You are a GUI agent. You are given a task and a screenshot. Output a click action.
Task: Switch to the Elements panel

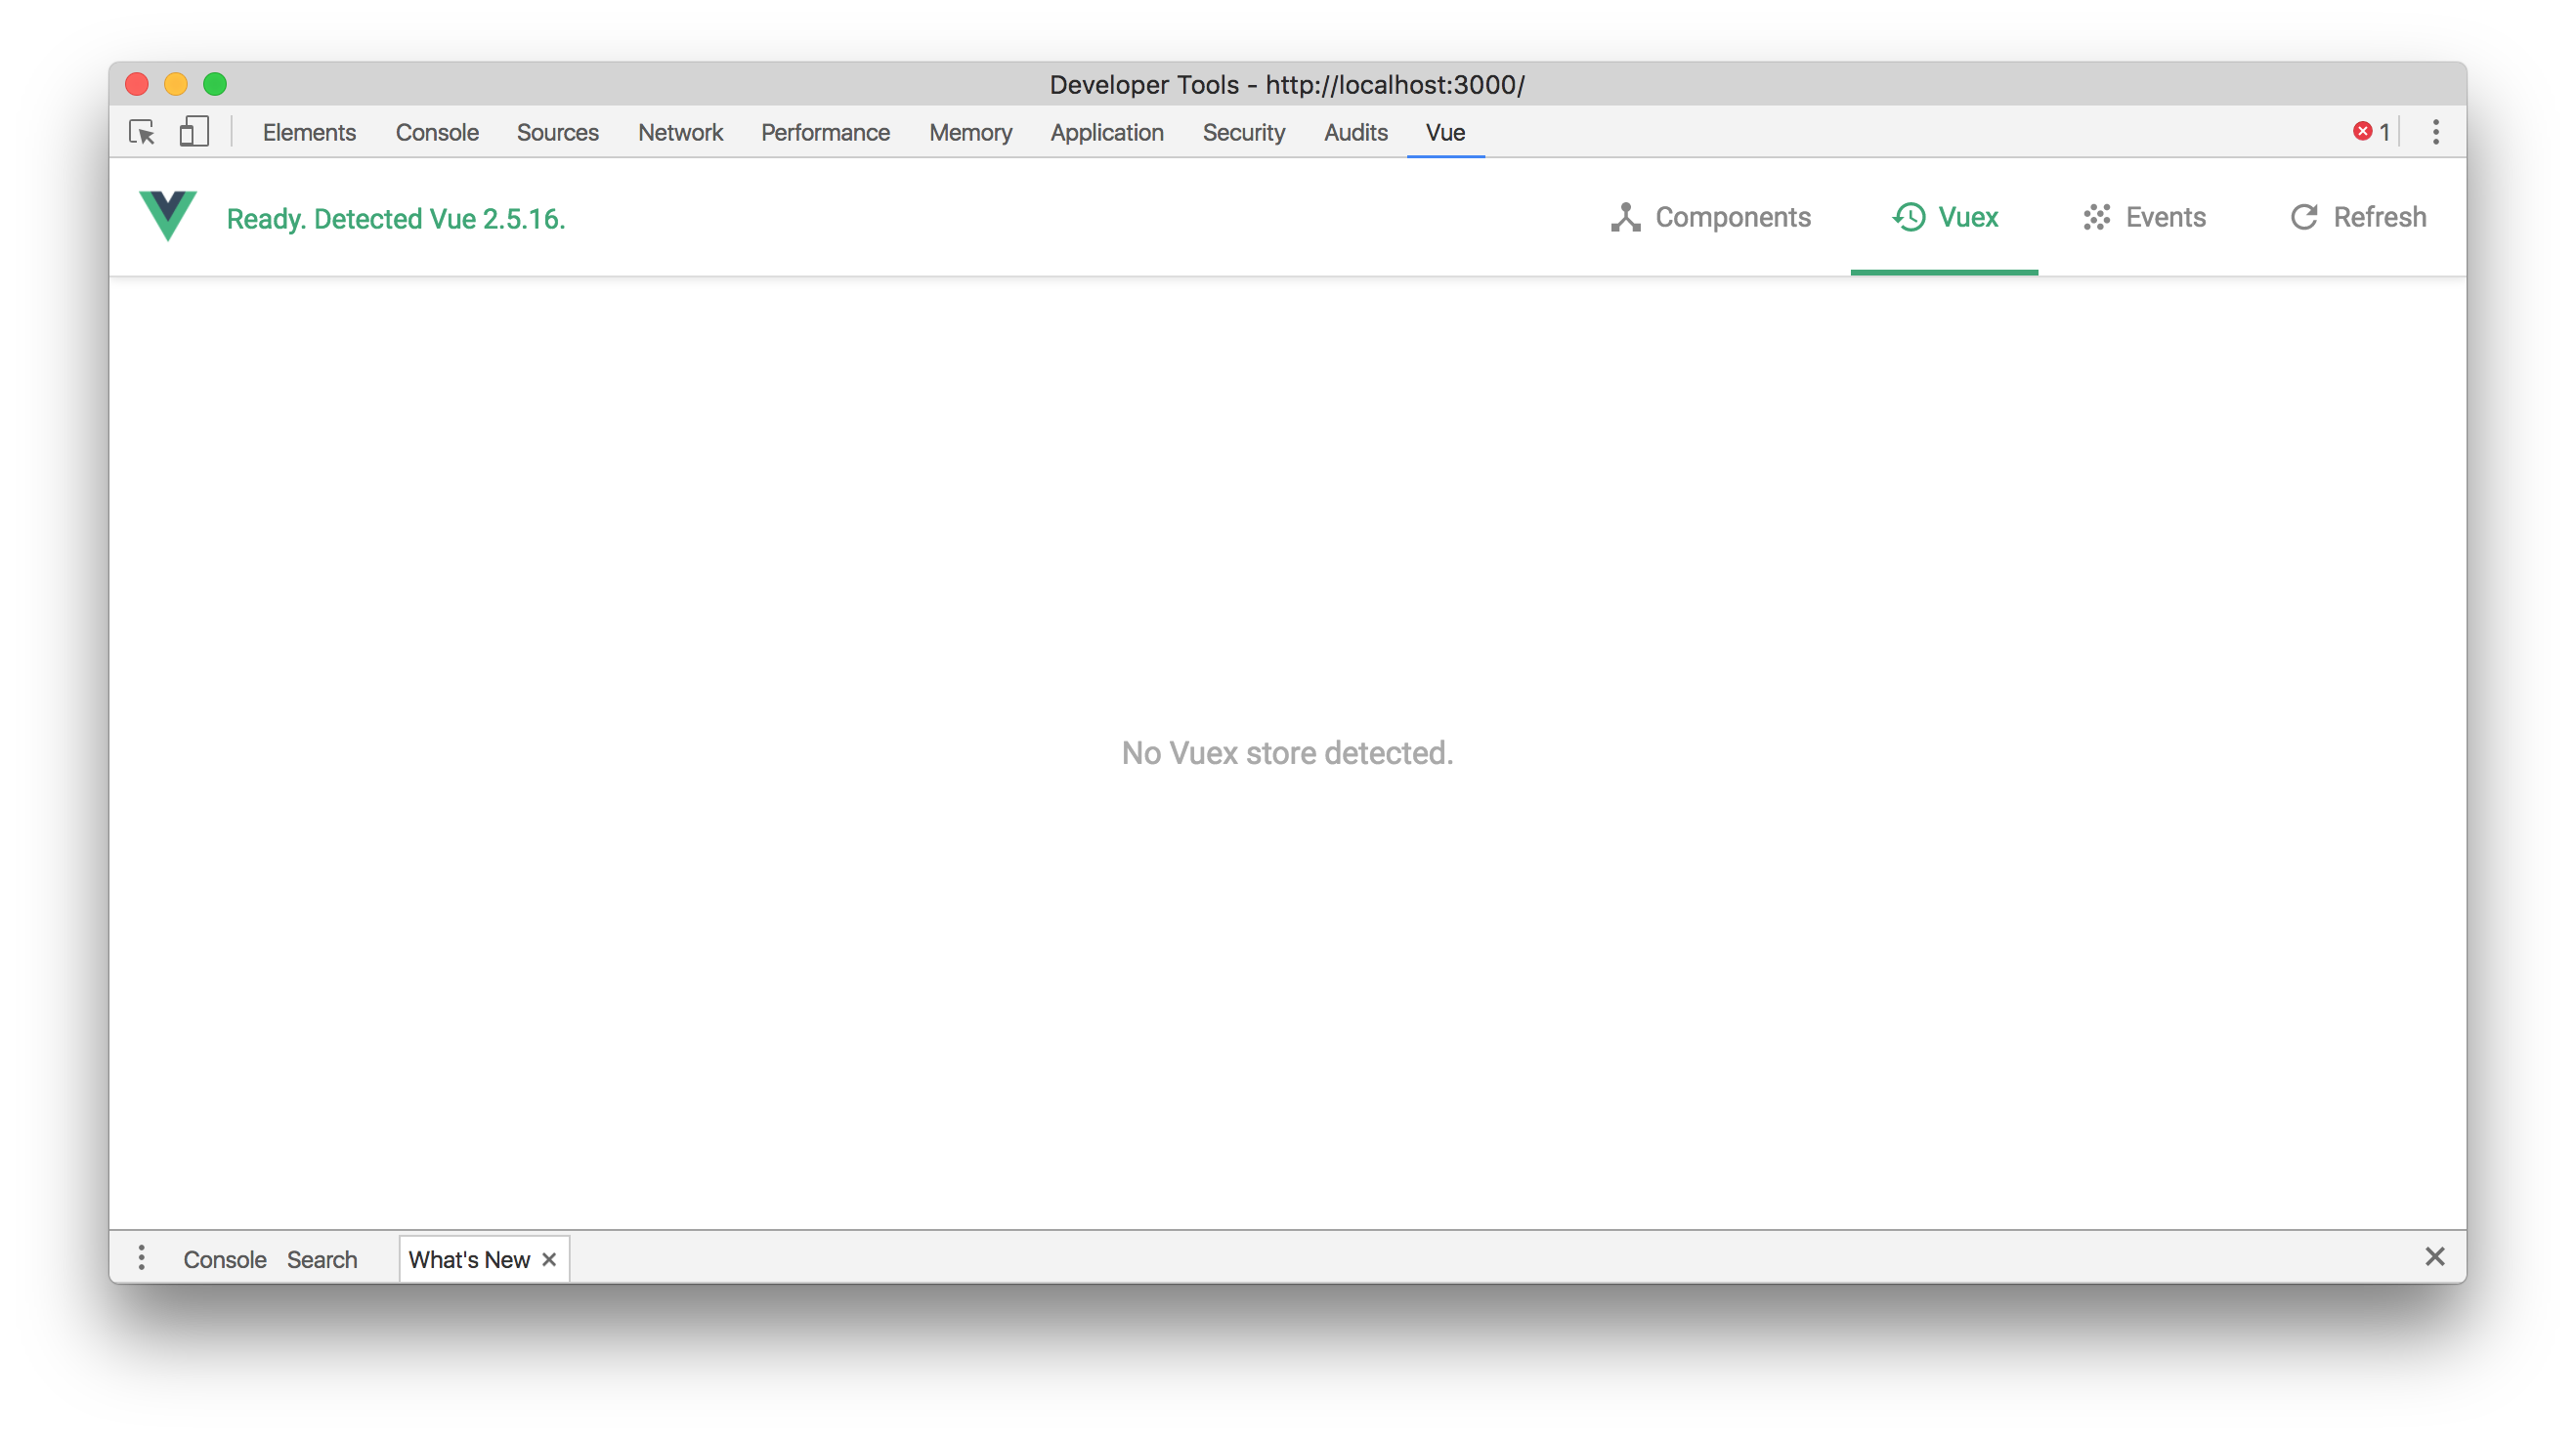309,132
